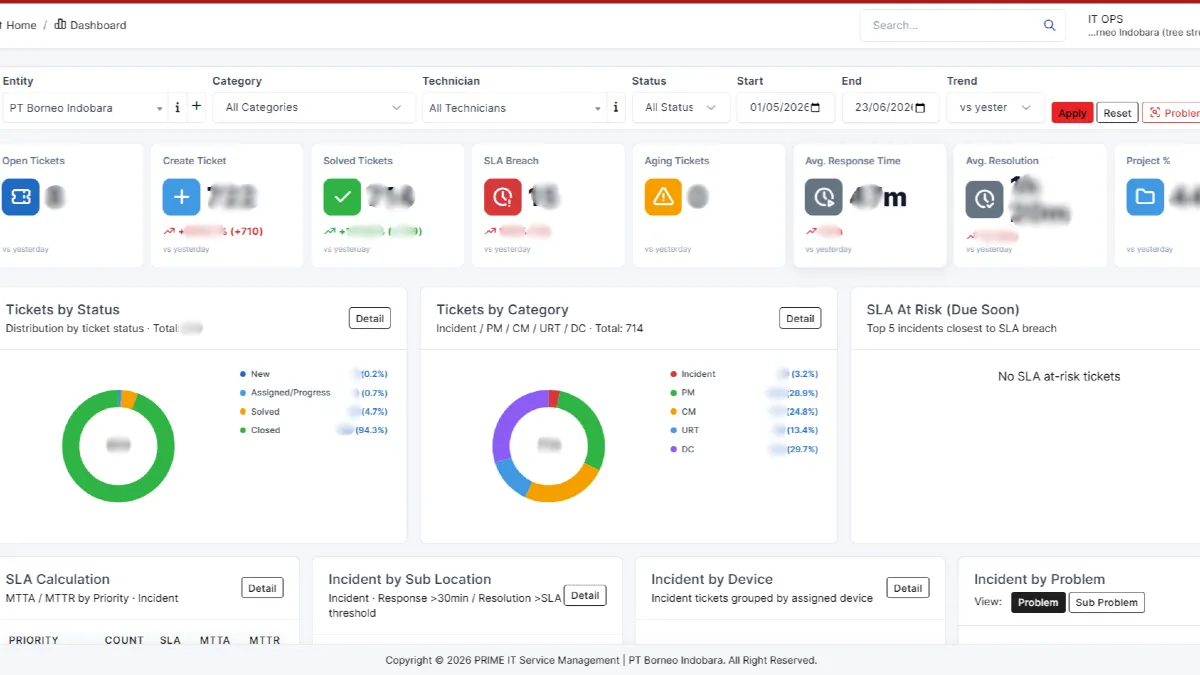Image resolution: width=1200 pixels, height=675 pixels.
Task: Toggle the Incident legend item
Action: (692, 374)
